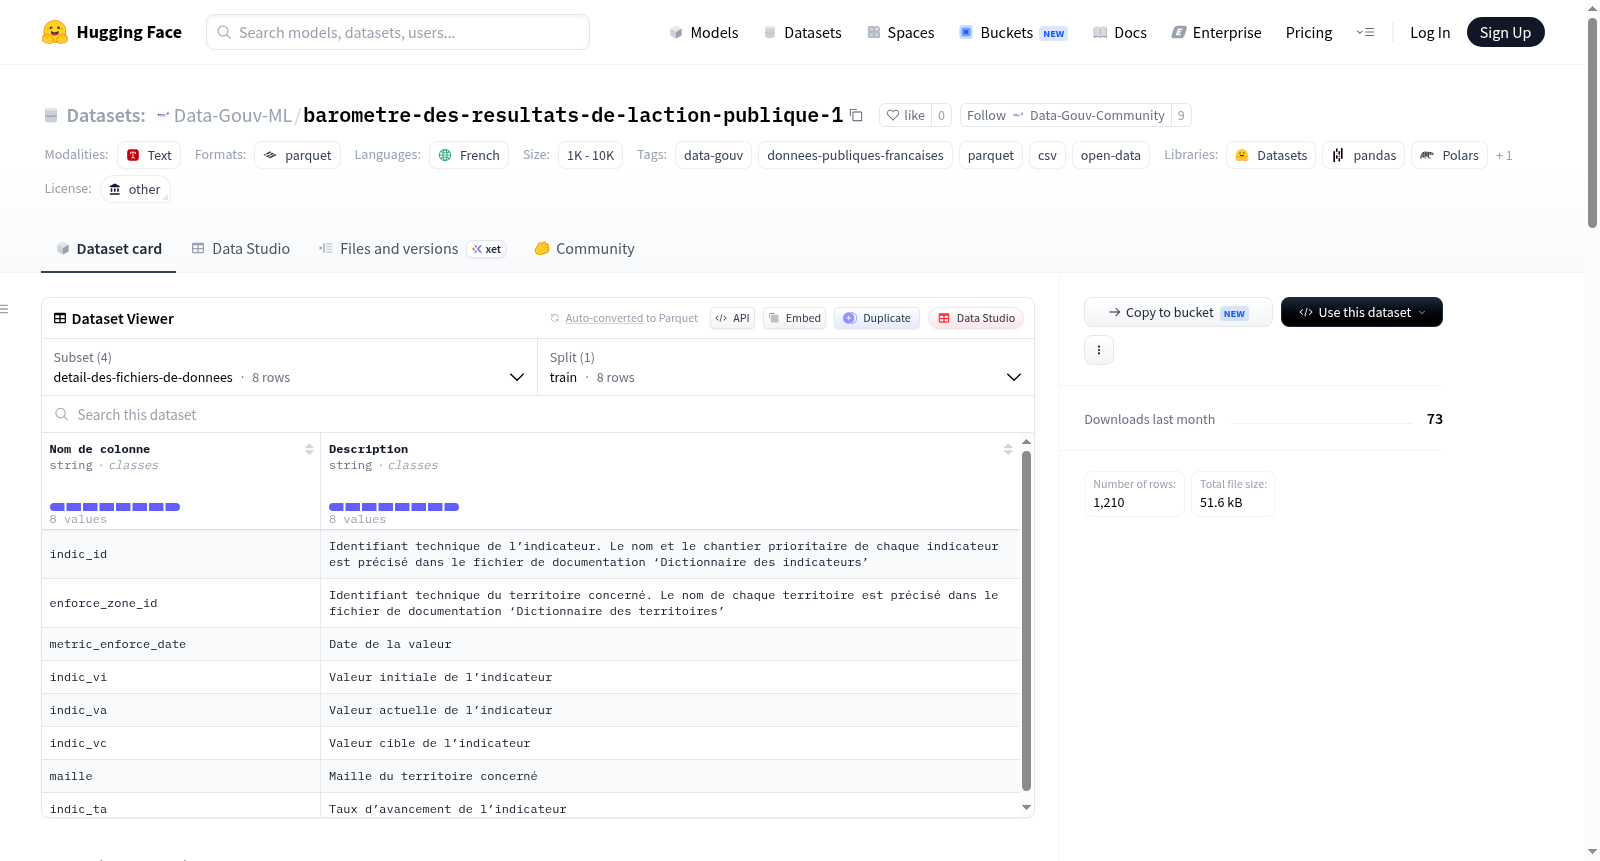The image size is (1600, 861).
Task: Open the Data-Gouv-ML organization link
Action: click(232, 115)
